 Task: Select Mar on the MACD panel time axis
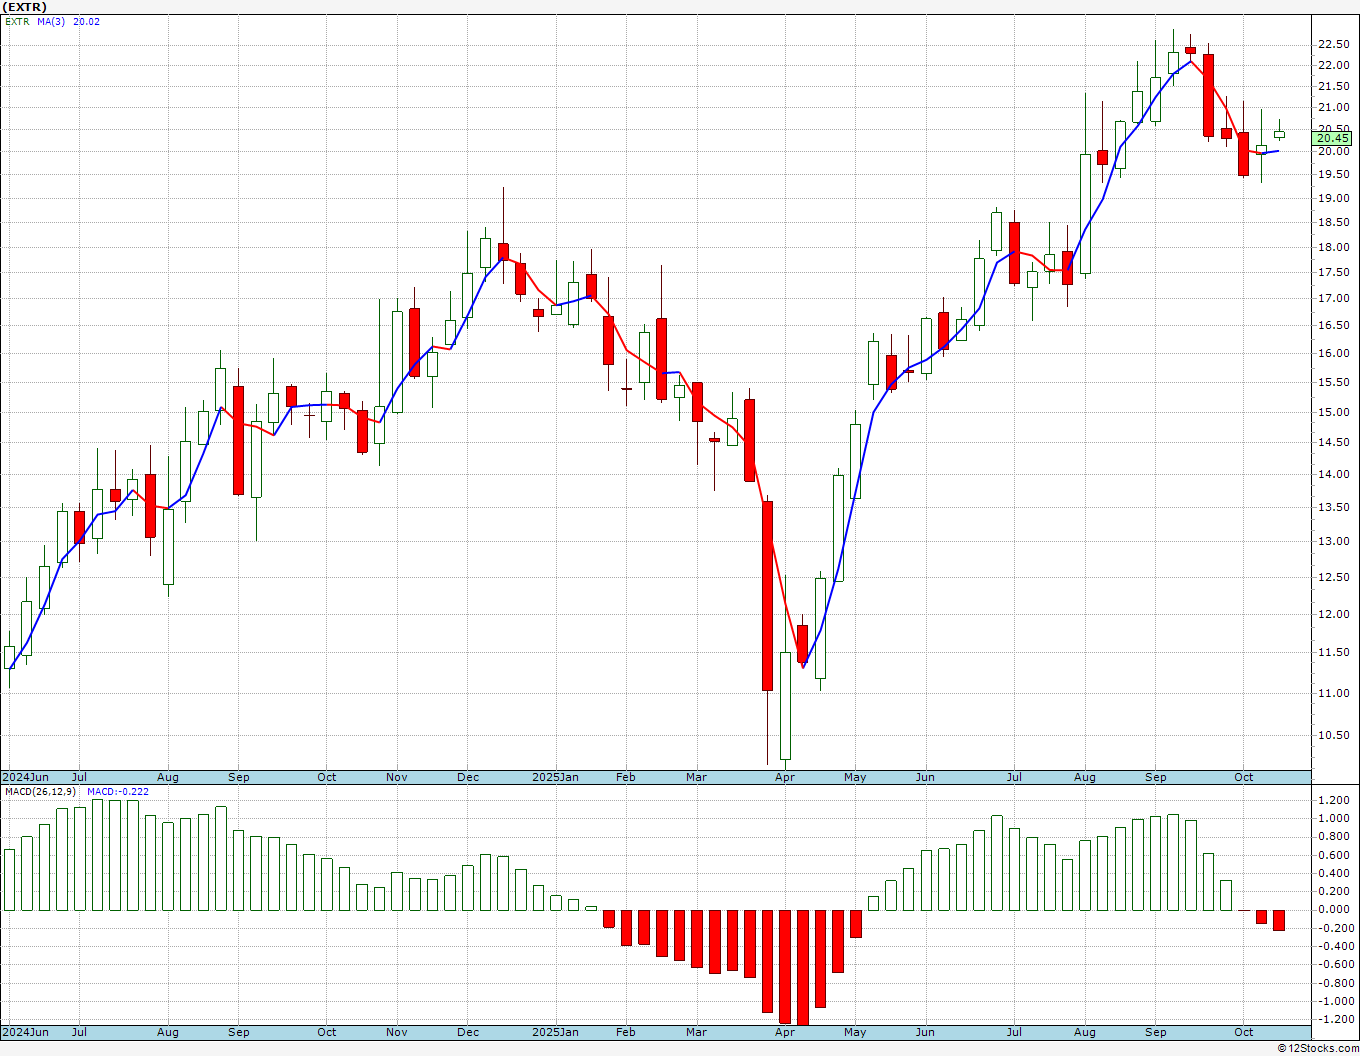coord(697,1032)
